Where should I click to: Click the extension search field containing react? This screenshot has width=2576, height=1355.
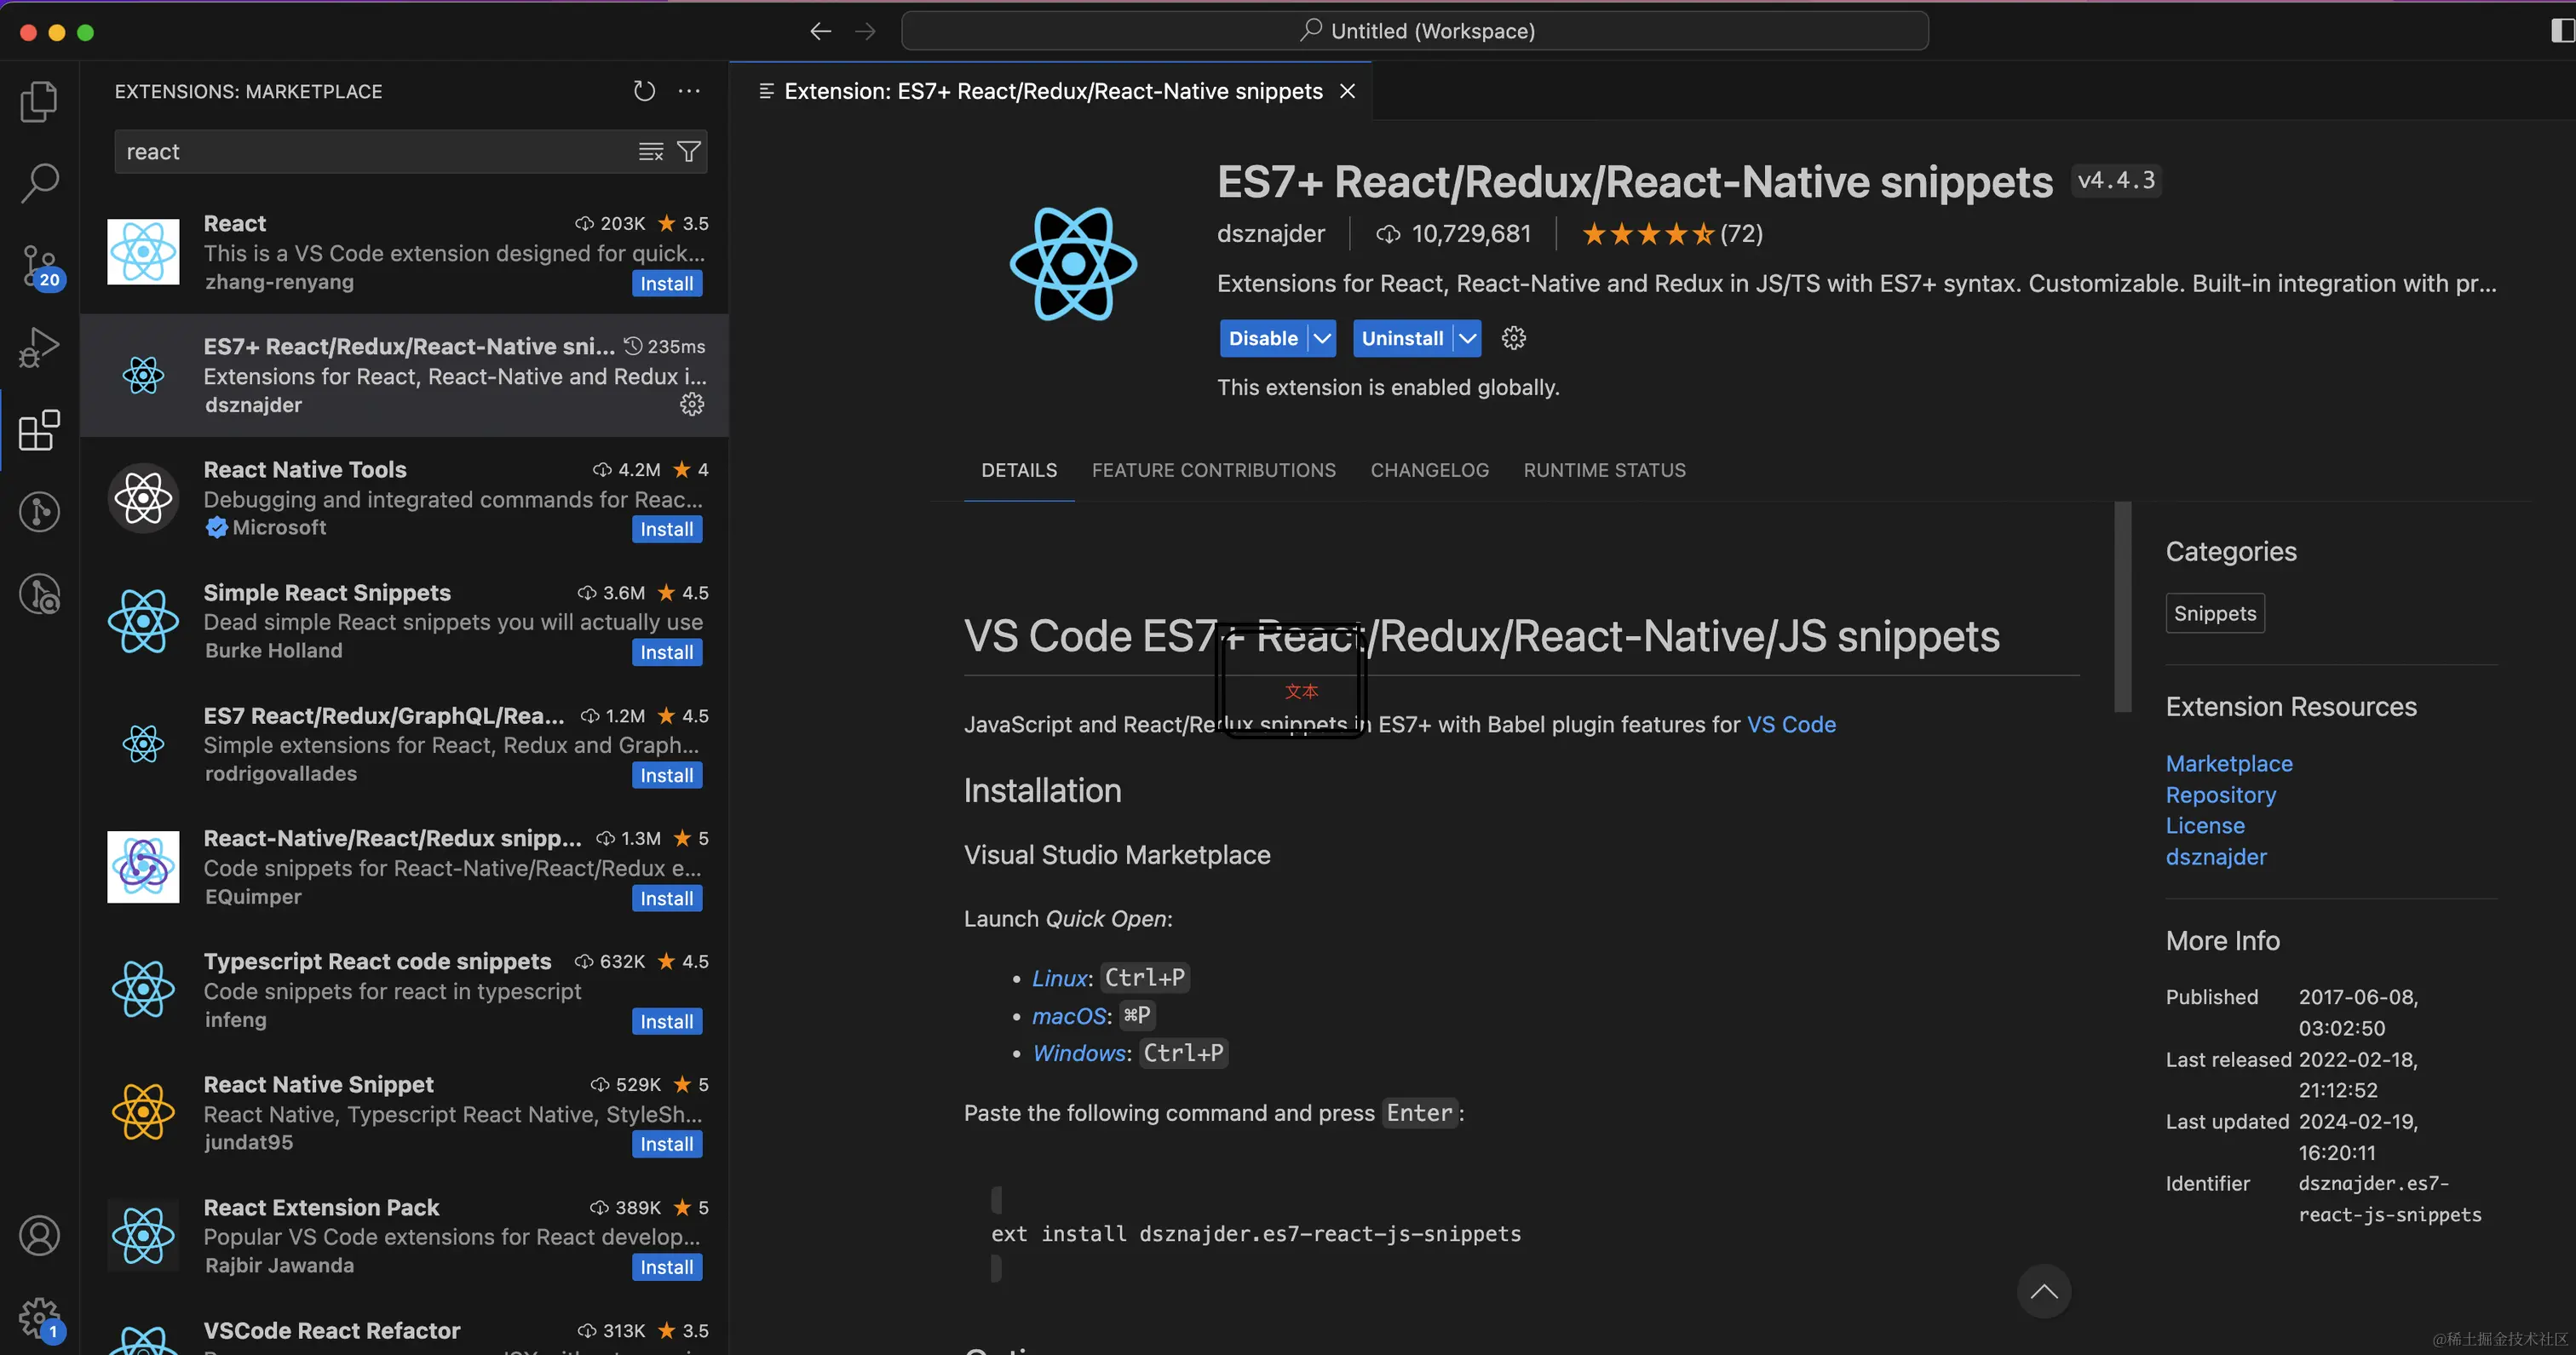[370, 152]
